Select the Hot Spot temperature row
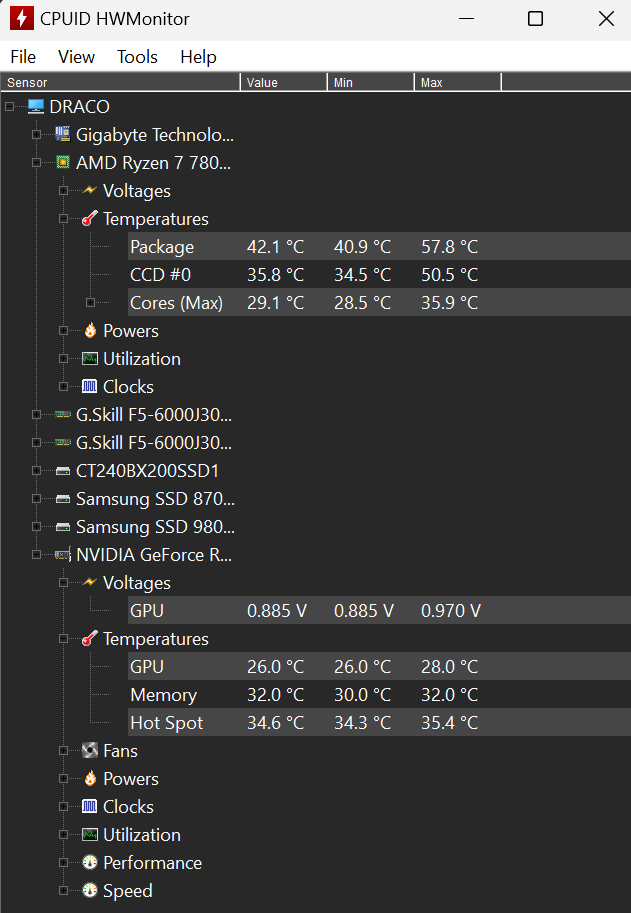The width and height of the screenshot is (631, 913). point(167,723)
